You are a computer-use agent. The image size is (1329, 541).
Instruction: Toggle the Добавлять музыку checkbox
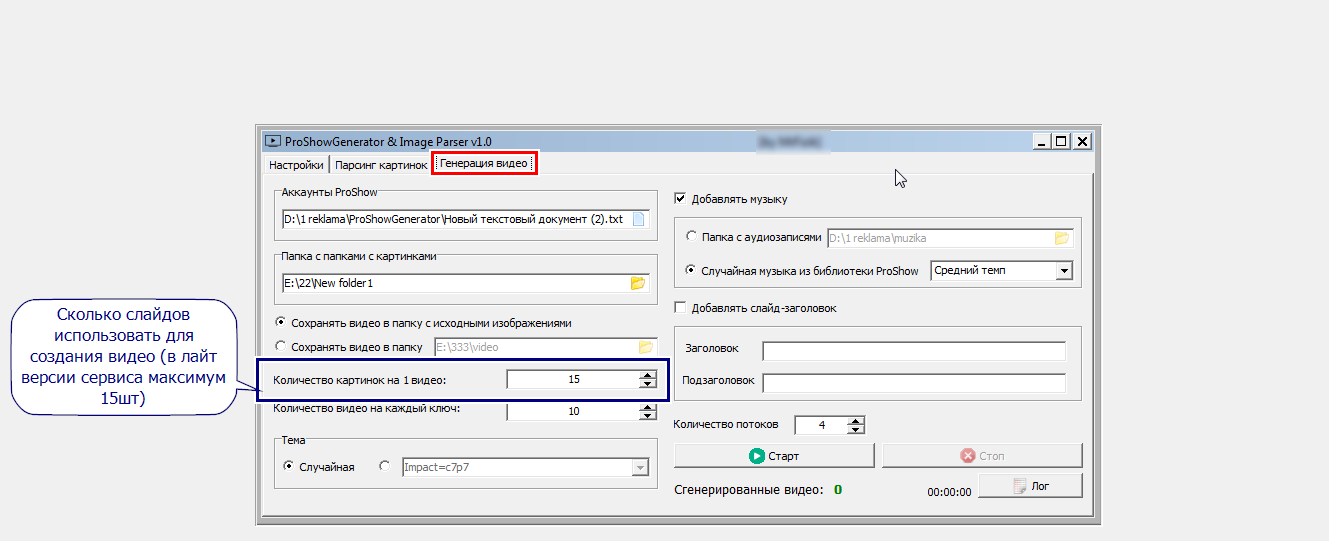click(x=681, y=199)
